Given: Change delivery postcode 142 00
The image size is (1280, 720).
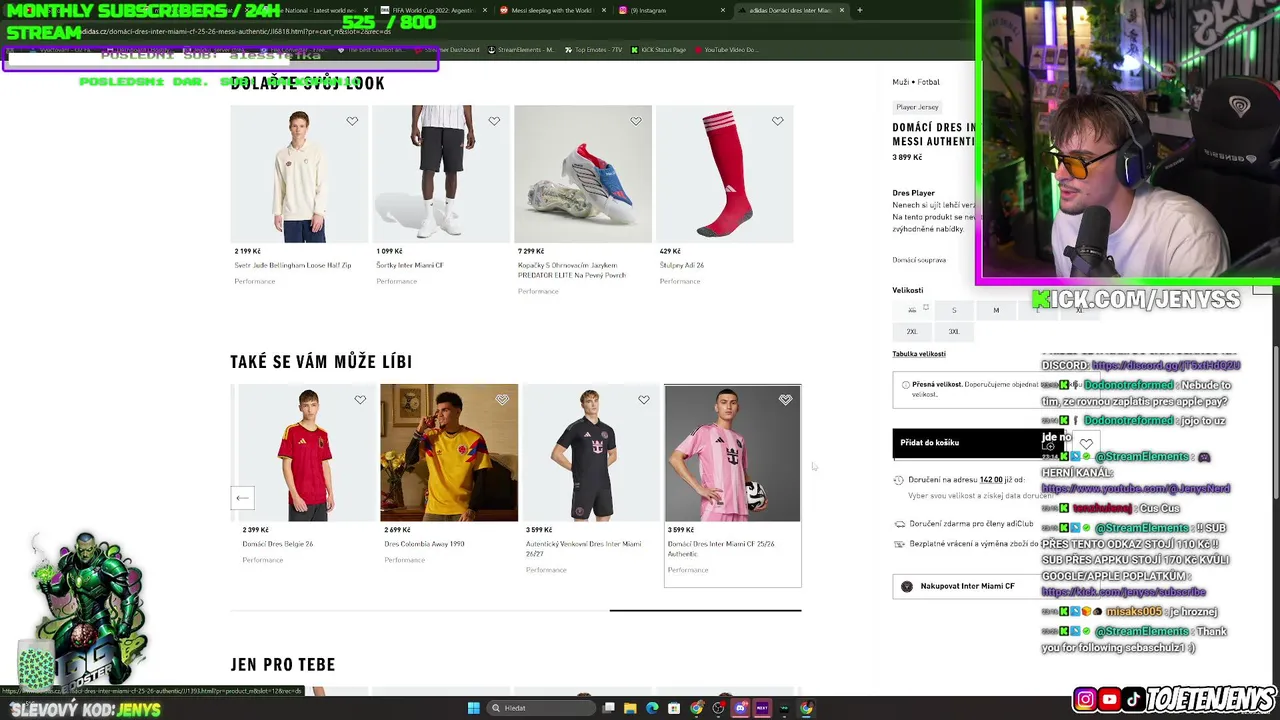Looking at the screenshot, I should pos(991,480).
